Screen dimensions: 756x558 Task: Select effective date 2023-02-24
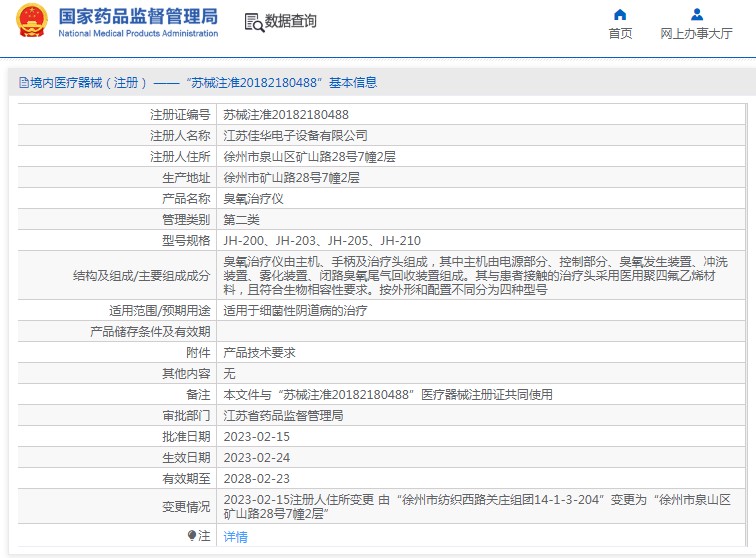coord(256,457)
